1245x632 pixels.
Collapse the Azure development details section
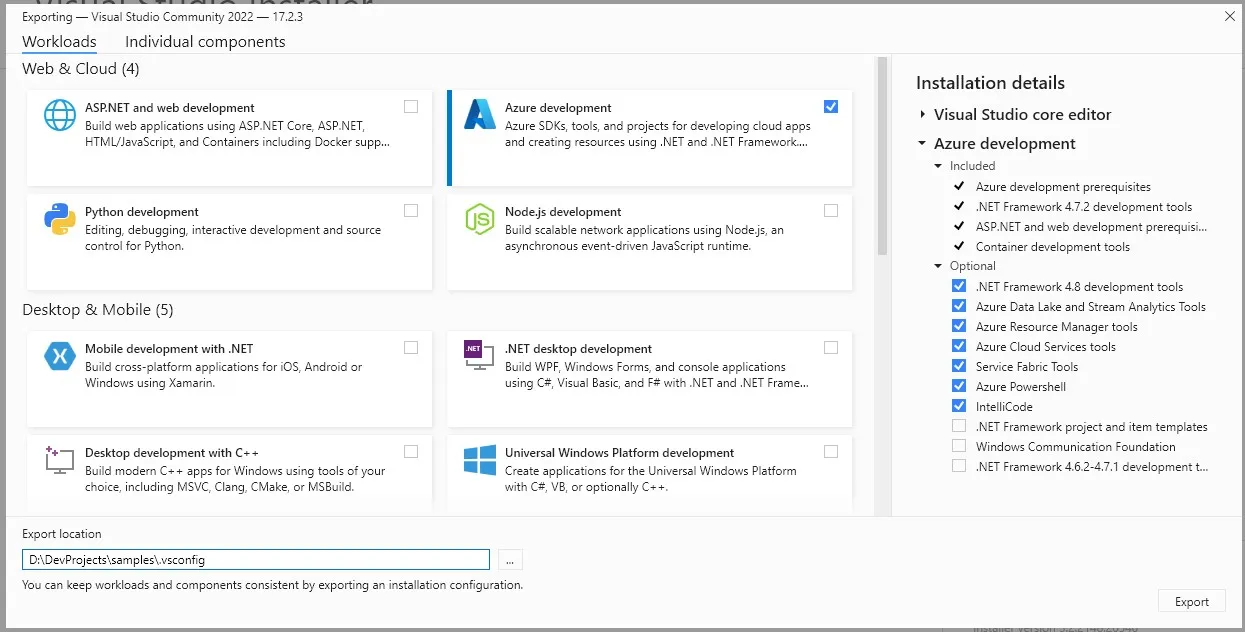pyautogui.click(x=923, y=144)
